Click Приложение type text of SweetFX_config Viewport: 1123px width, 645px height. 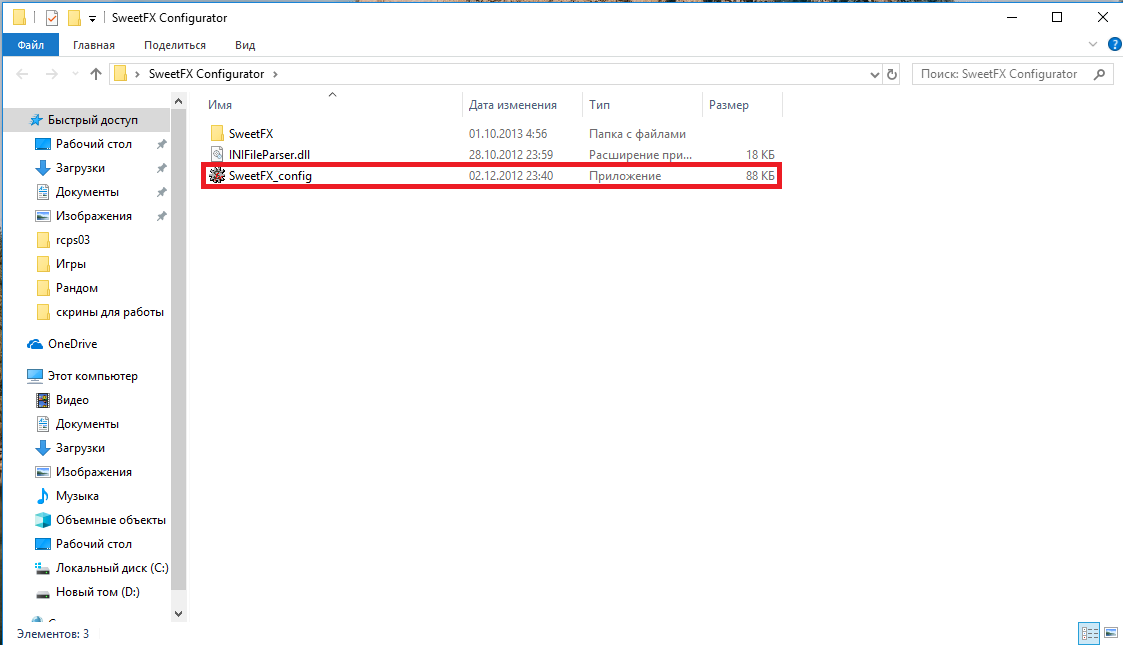625,175
